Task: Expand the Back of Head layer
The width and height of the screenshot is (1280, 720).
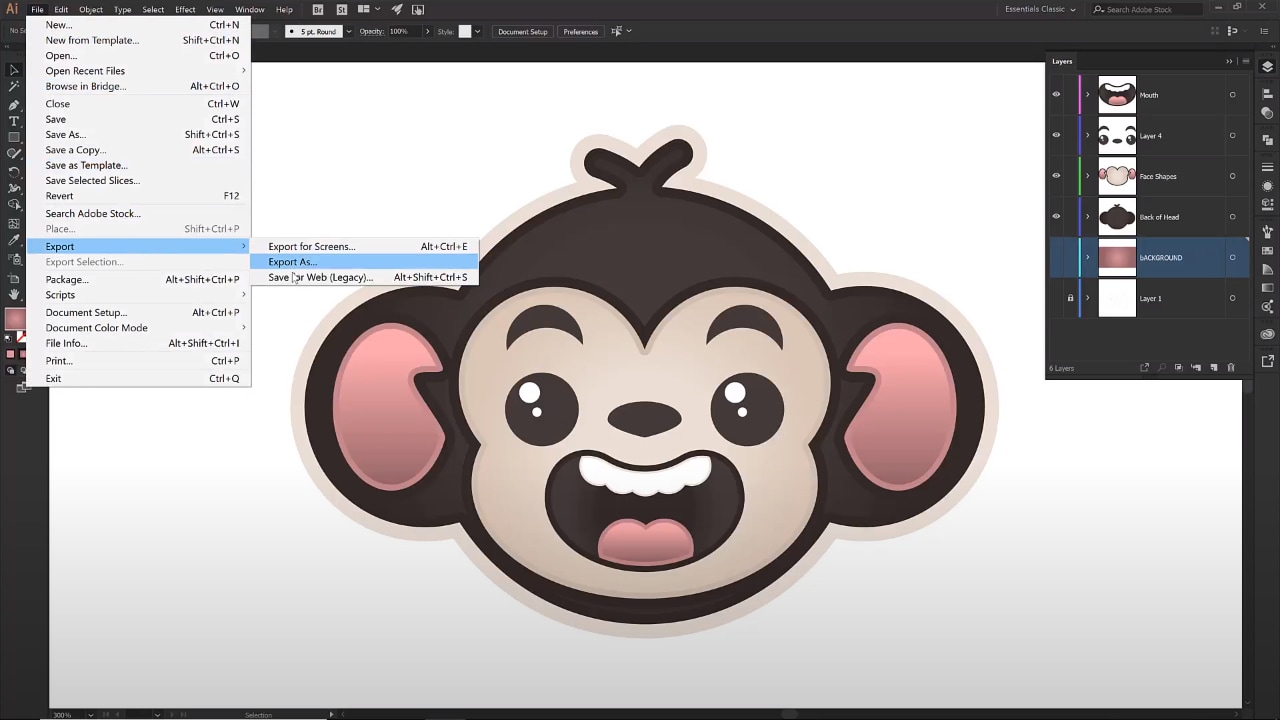Action: 1088,216
